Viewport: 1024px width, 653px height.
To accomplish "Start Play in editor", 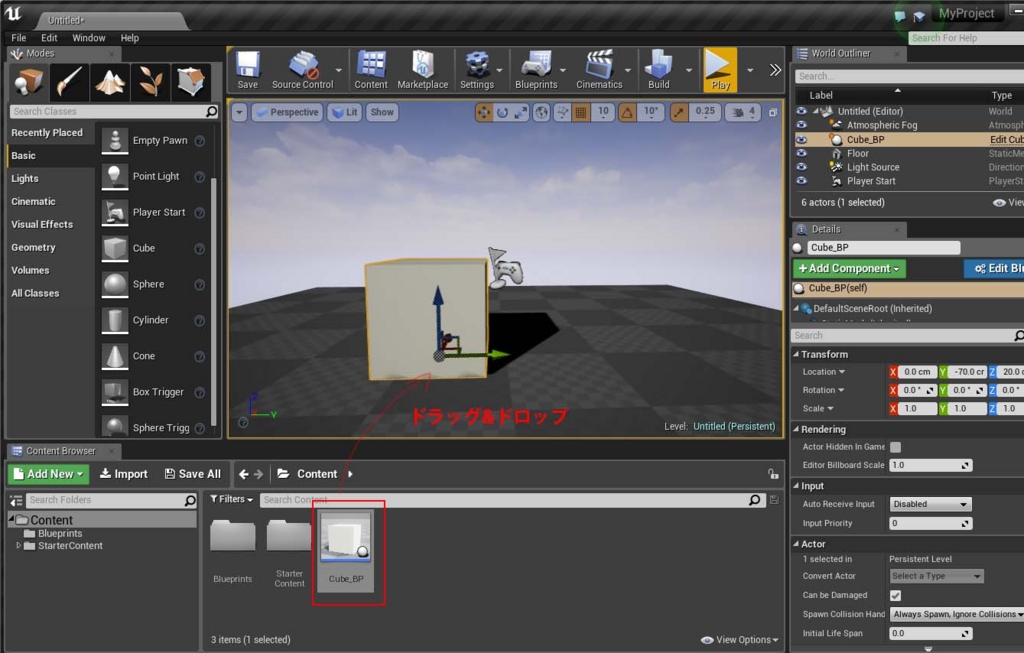I will (x=720, y=70).
